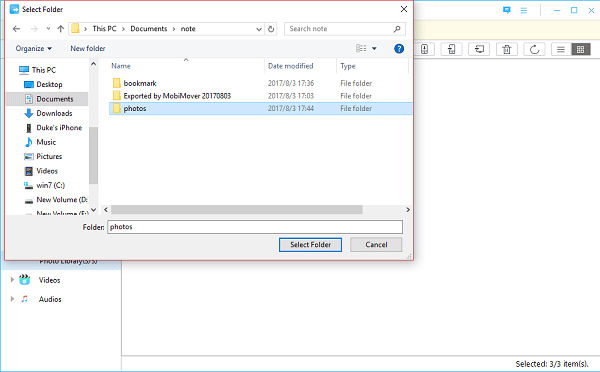This screenshot has width=600, height=372.
Task: Click MobiMover refresh toolbar icon
Action: point(534,49)
